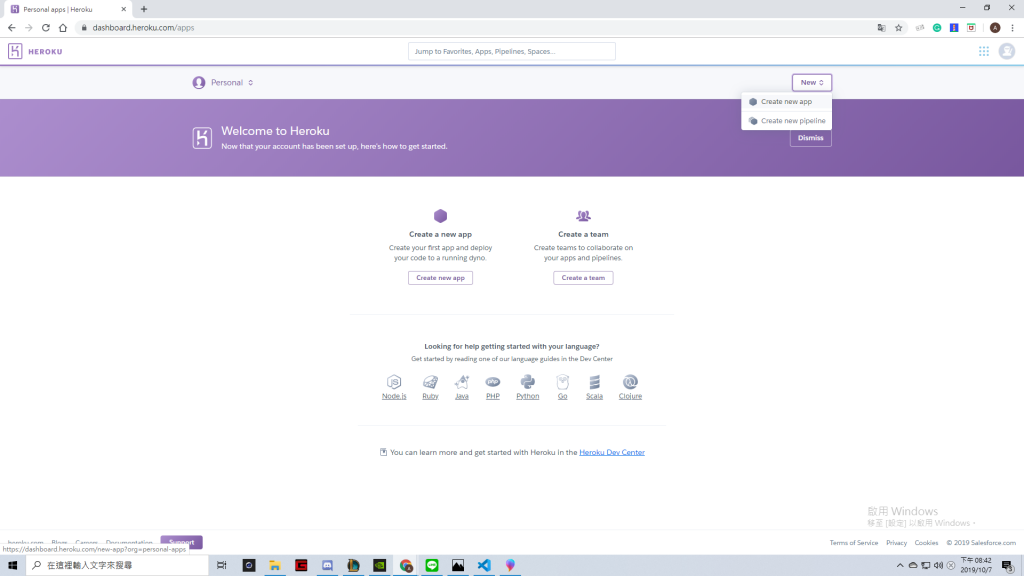Viewport: 1024px width, 576px height.
Task: Open the Go language guide
Action: (x=562, y=396)
